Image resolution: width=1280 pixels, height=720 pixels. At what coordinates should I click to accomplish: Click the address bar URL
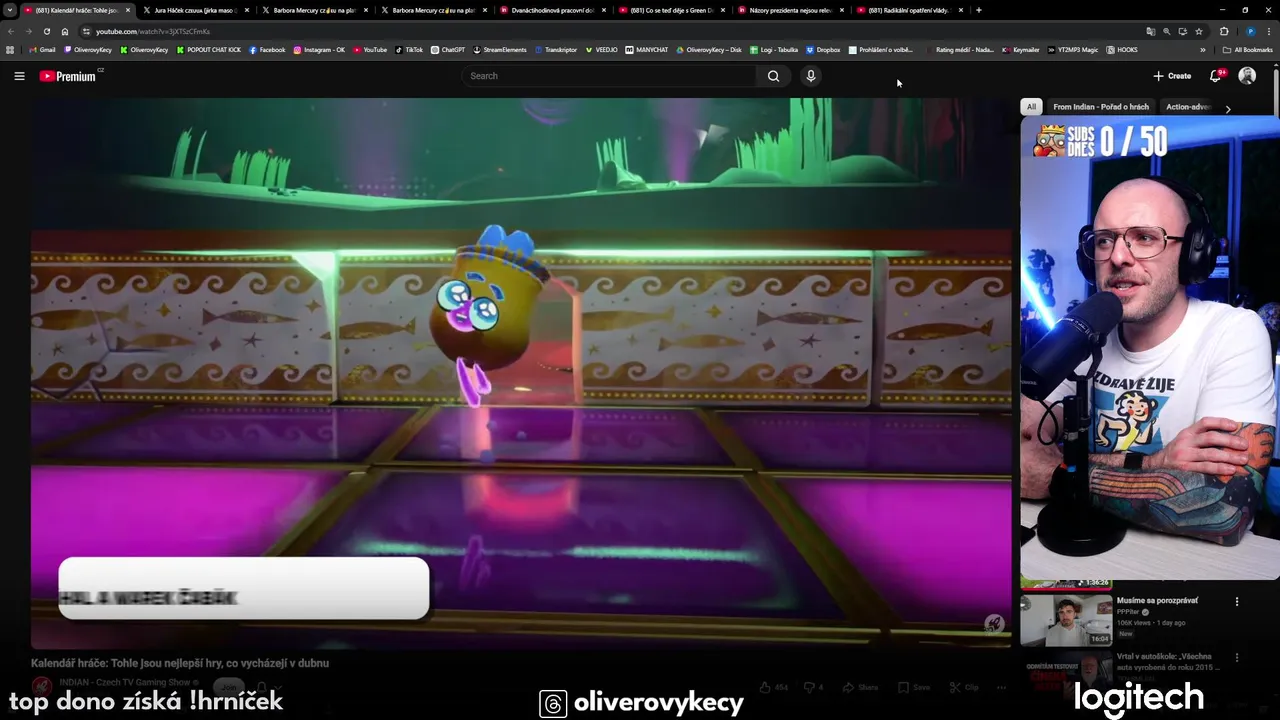tap(153, 31)
